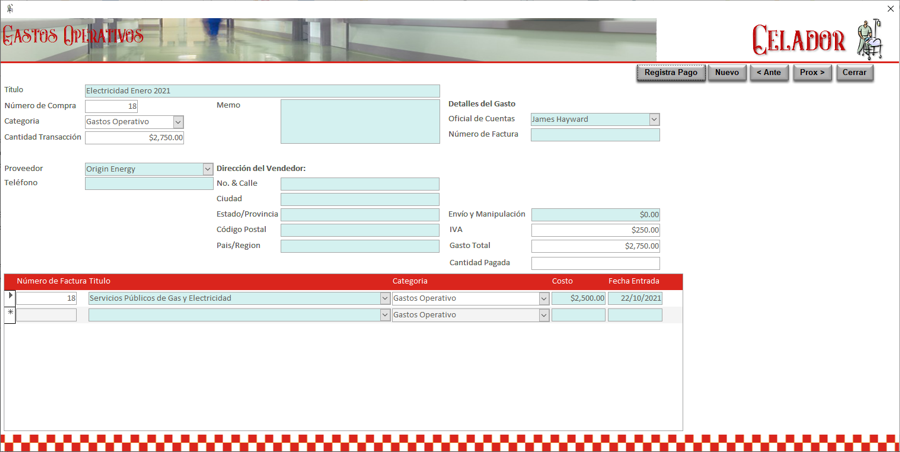The width and height of the screenshot is (900, 452).
Task: Click Fecha Entrada cell 22/10/2021
Action: click(635, 299)
